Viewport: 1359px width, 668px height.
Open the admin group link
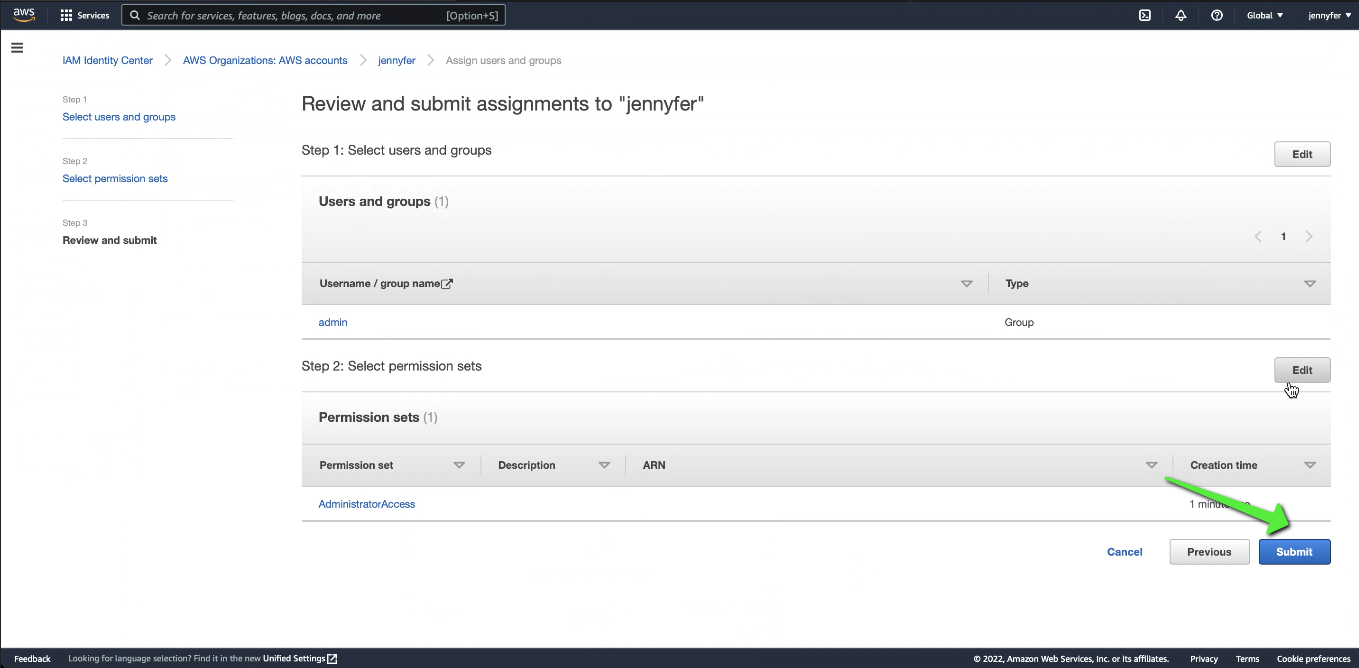[333, 323]
